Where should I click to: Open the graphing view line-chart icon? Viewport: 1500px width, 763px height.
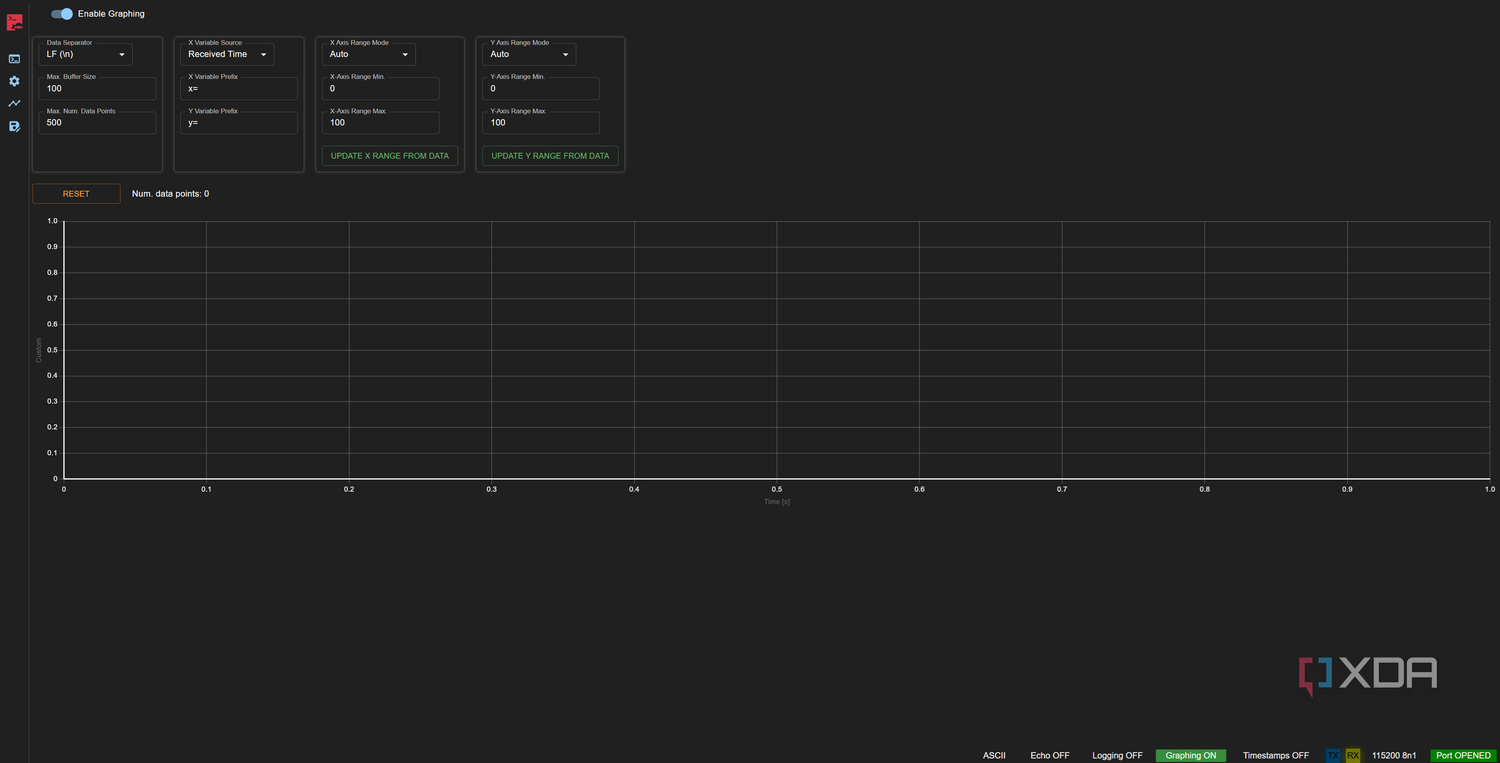point(14,103)
